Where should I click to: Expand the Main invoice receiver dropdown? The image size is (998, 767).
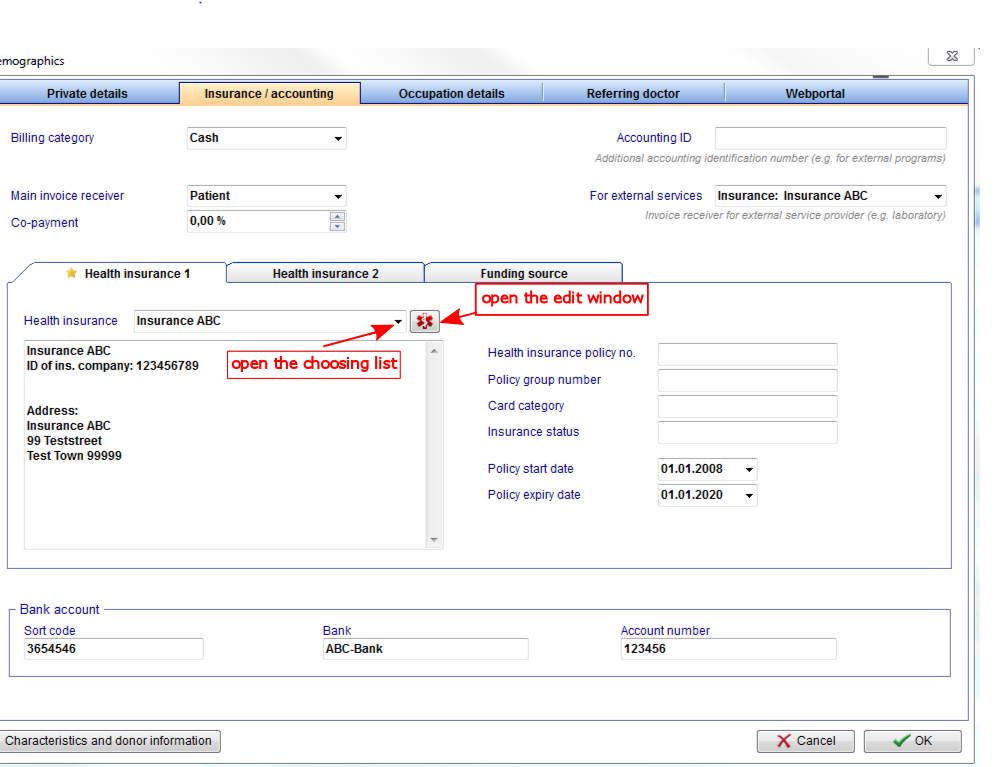click(x=338, y=196)
